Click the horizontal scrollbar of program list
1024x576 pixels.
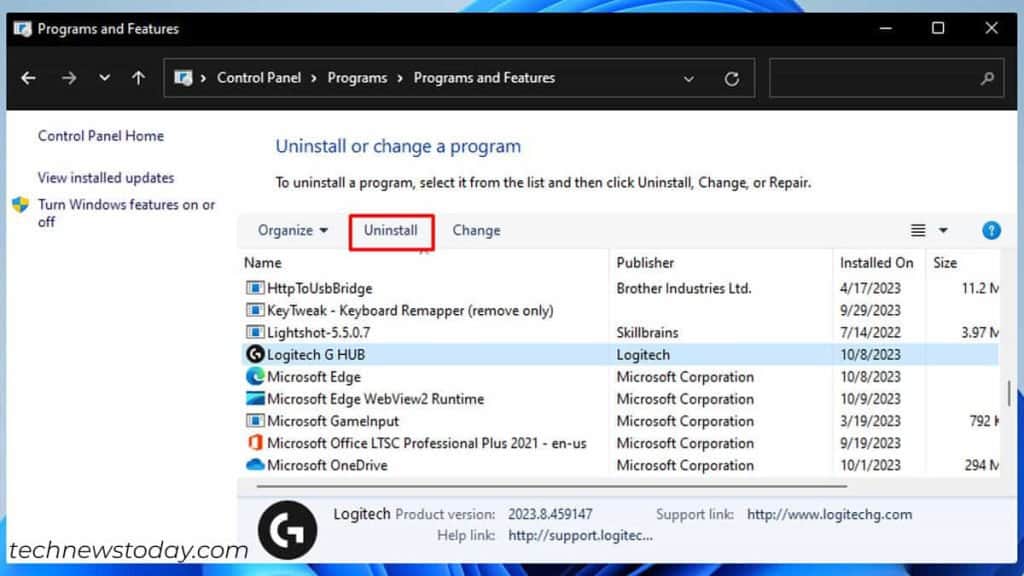(x=552, y=486)
